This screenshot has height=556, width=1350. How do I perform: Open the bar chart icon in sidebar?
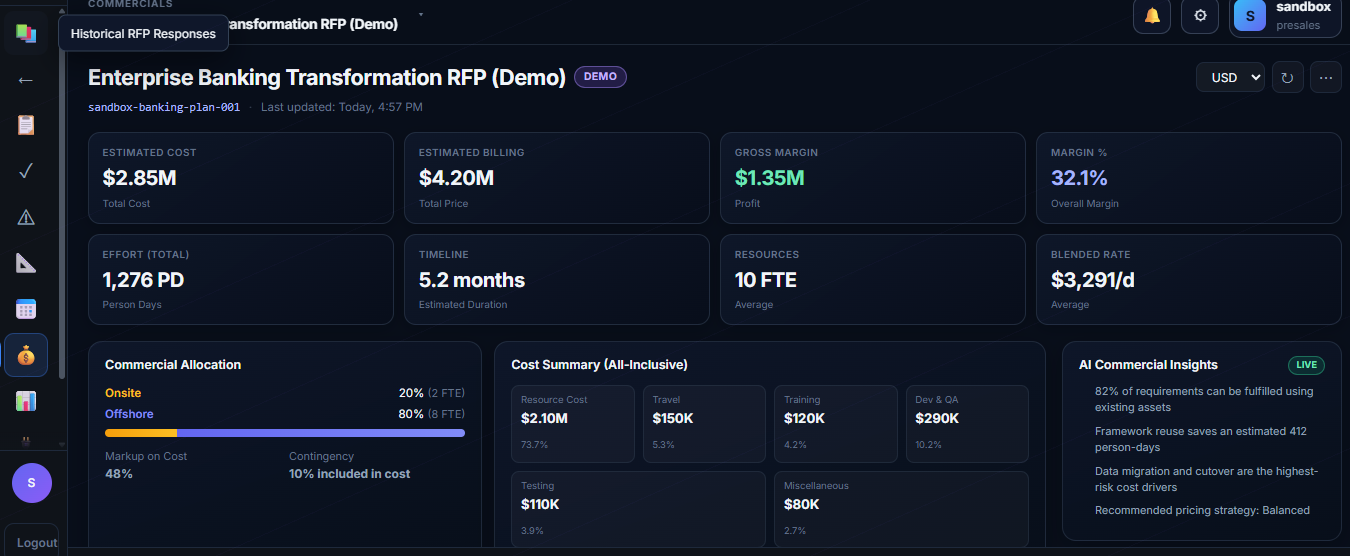(26, 401)
